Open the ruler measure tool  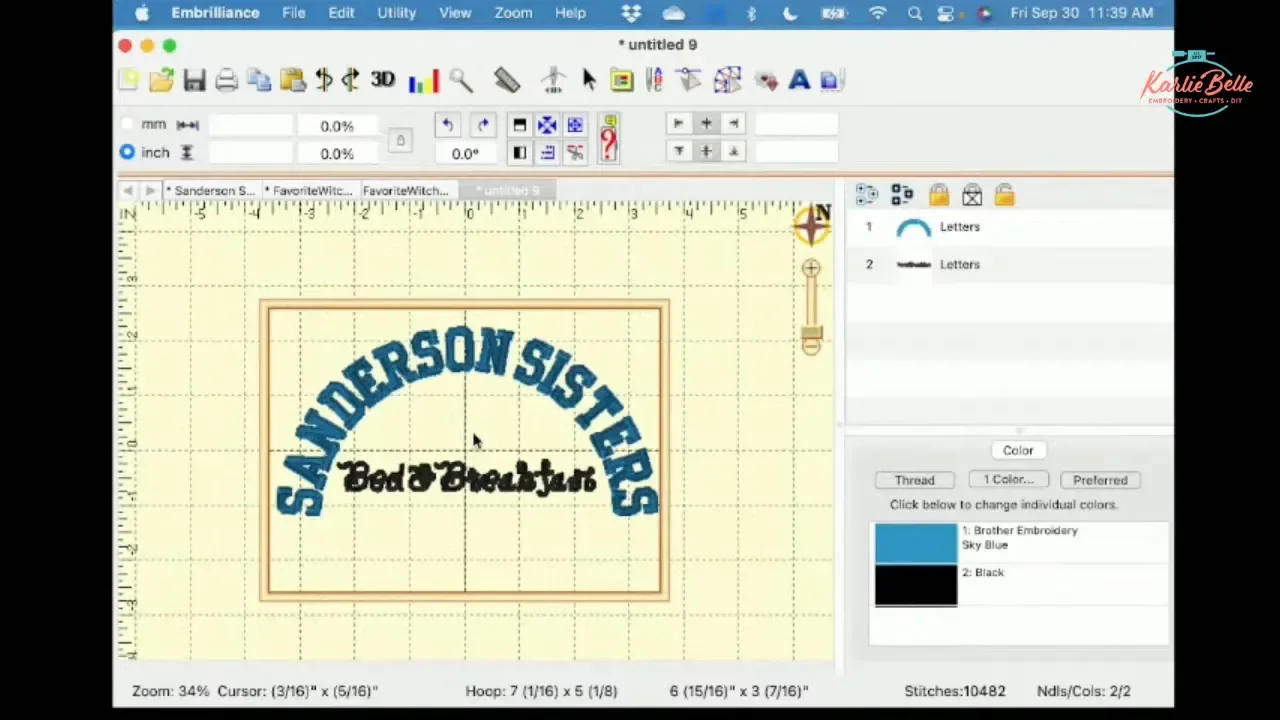tap(507, 80)
